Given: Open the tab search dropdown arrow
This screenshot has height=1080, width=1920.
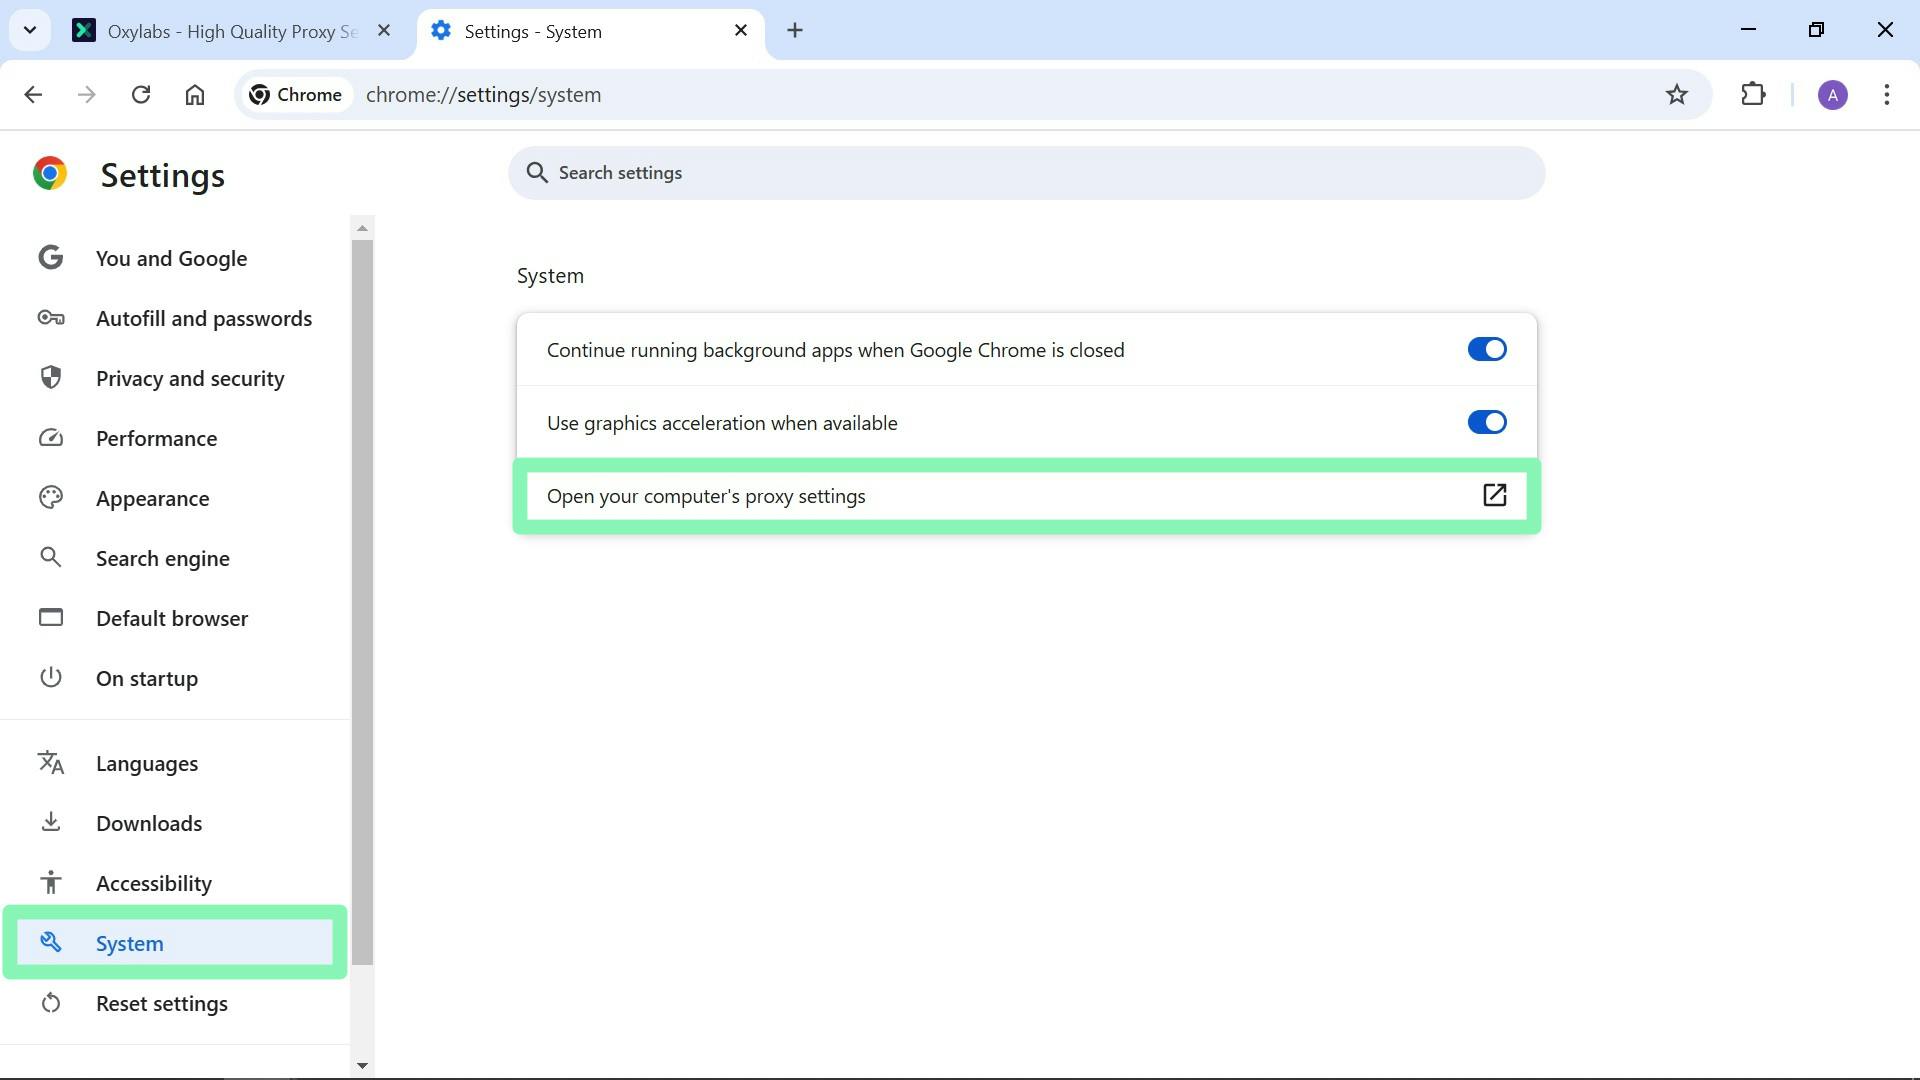Looking at the screenshot, I should (30, 30).
